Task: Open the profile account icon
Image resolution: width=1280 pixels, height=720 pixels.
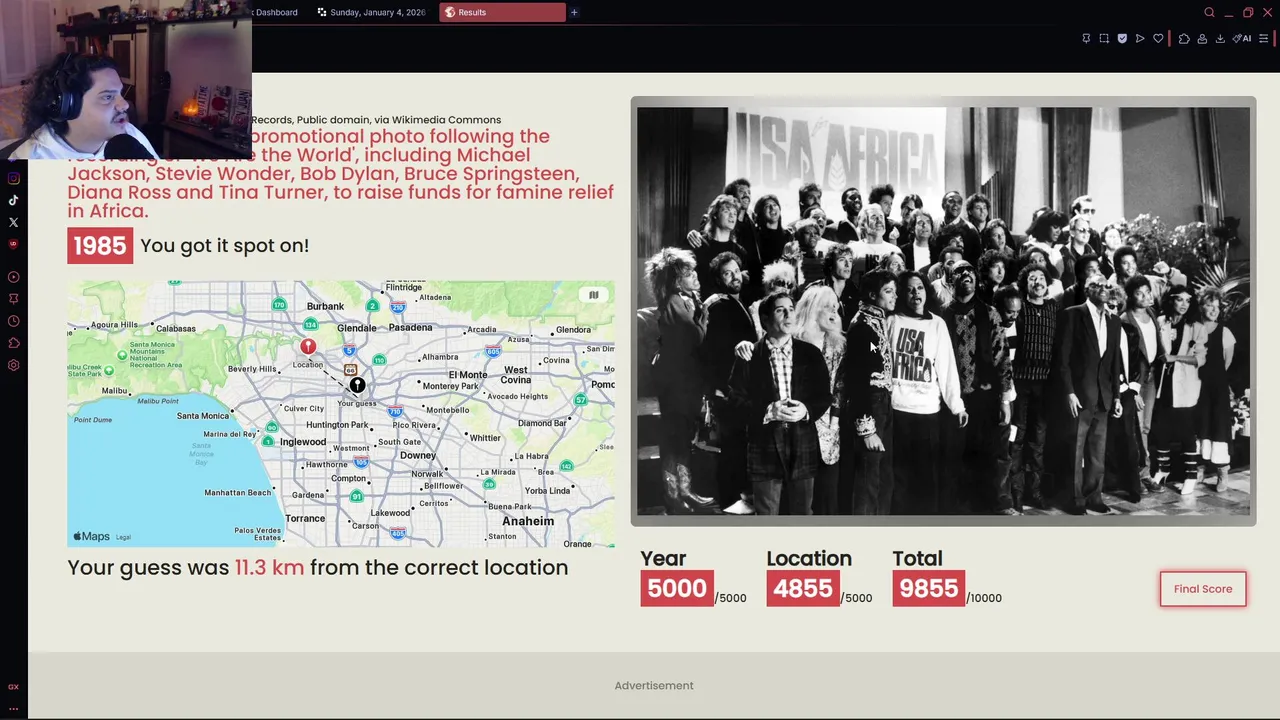Action: (x=1202, y=38)
